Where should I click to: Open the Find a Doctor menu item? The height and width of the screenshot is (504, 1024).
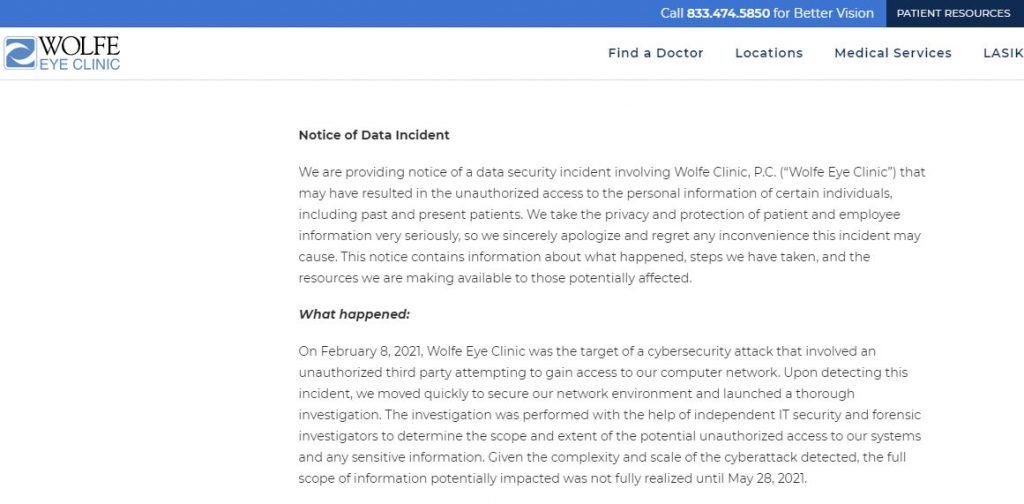point(655,53)
